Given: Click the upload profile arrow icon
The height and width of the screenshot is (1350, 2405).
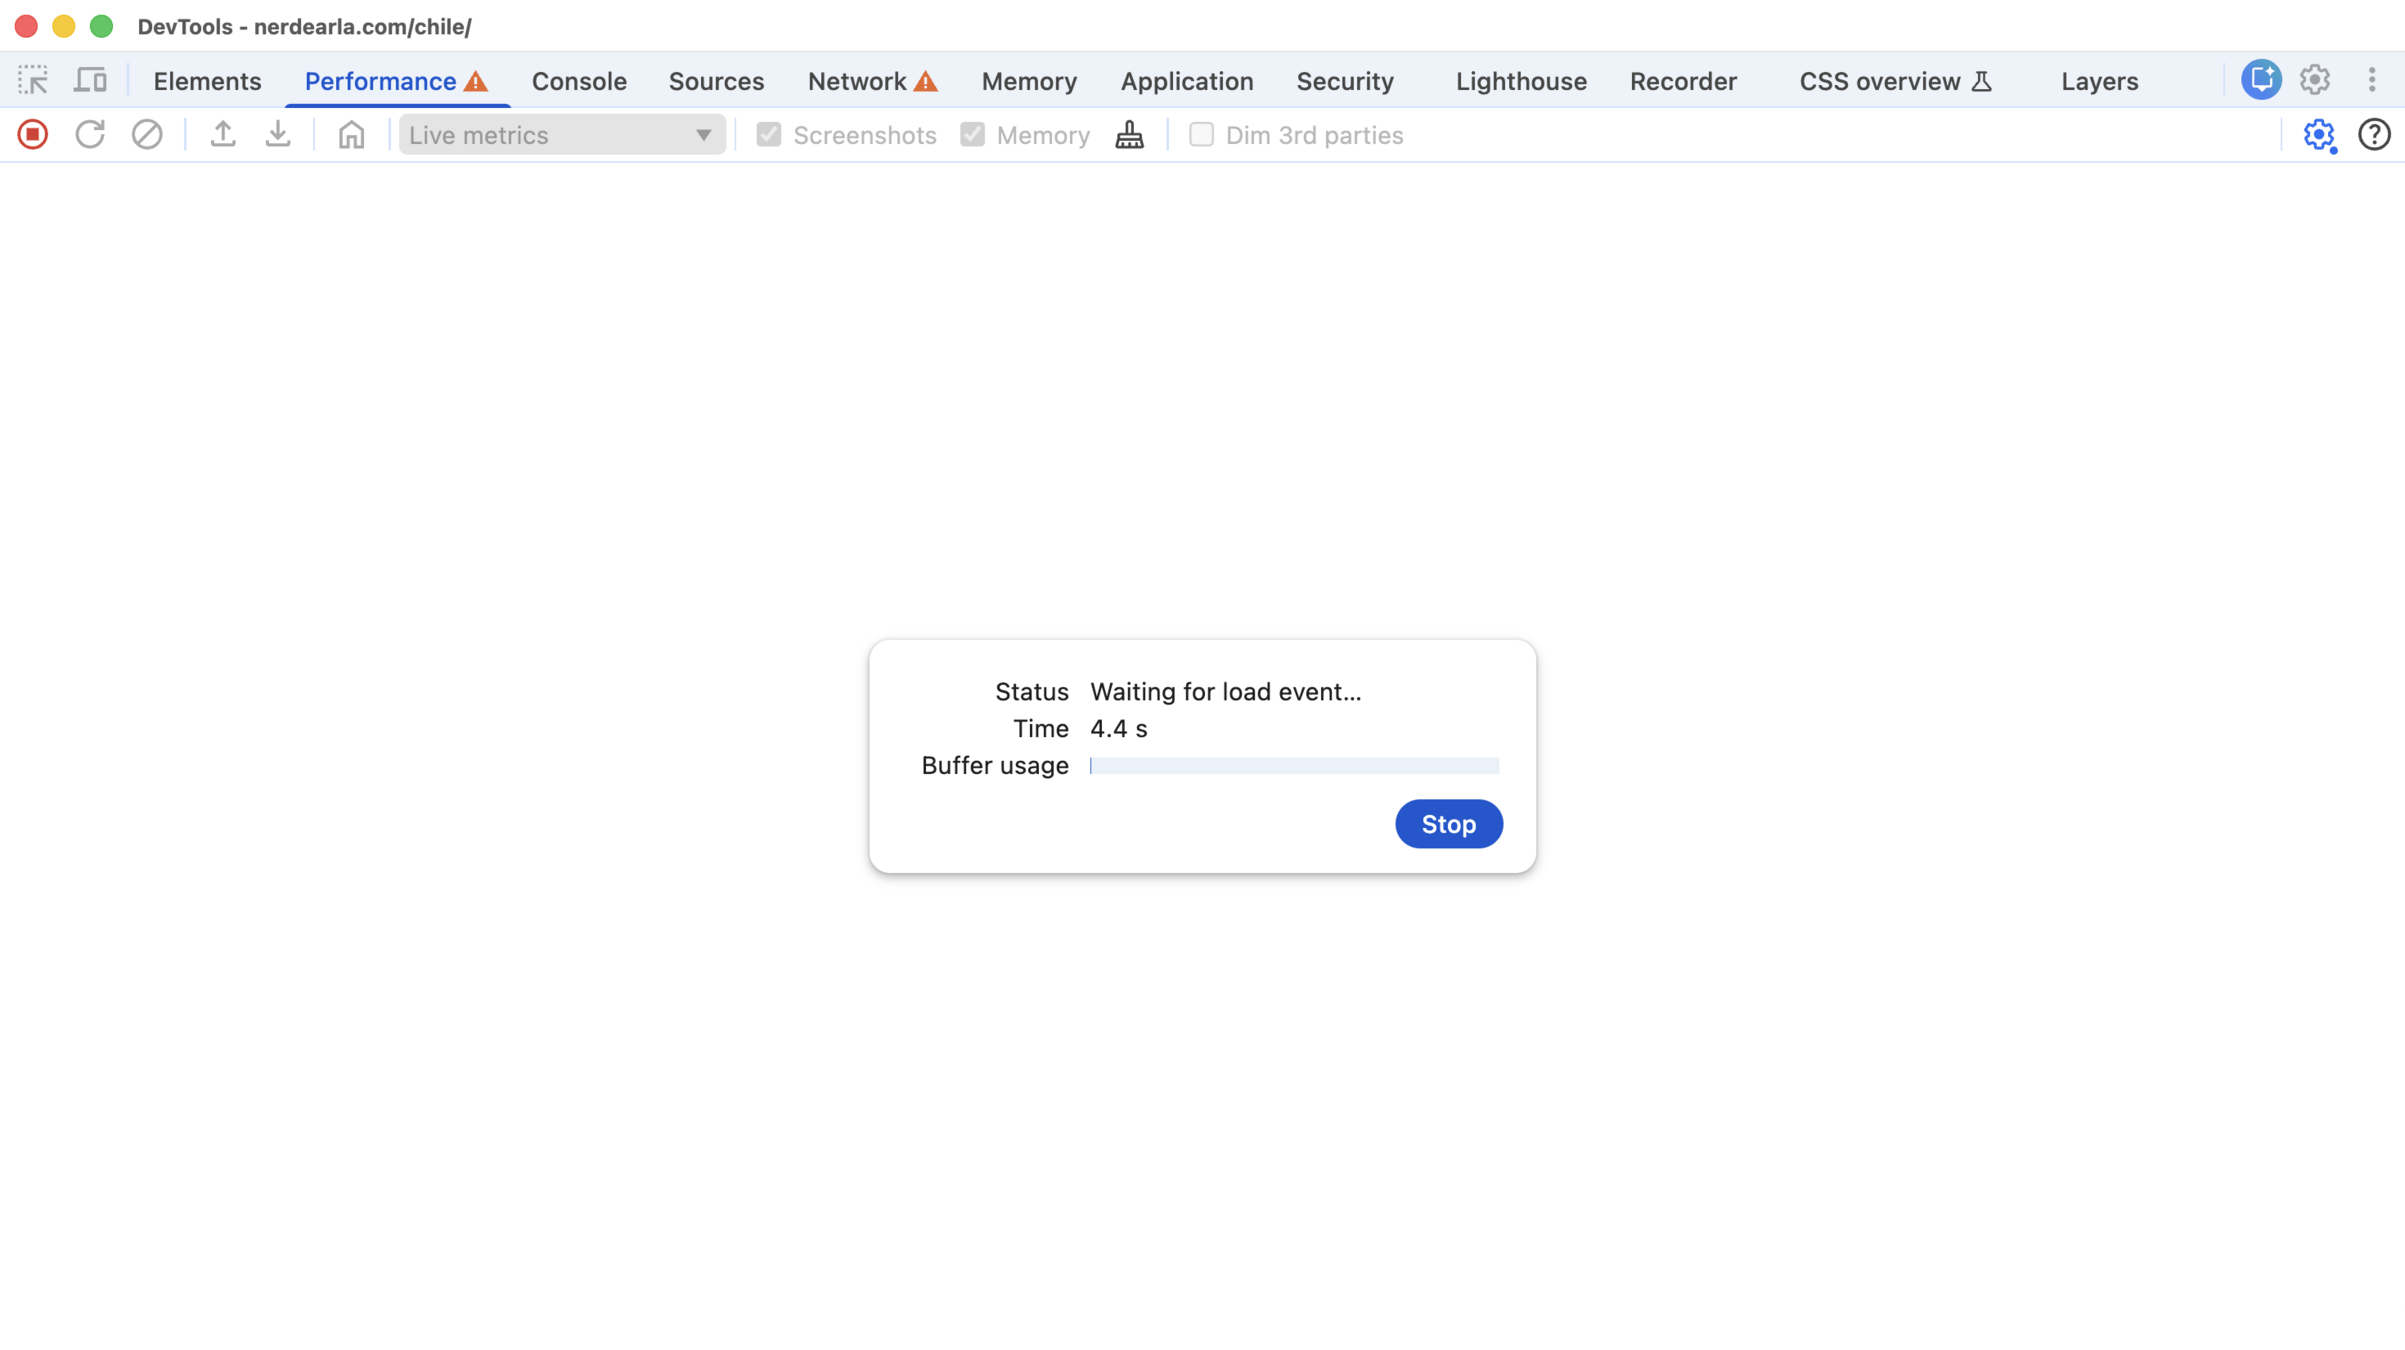Looking at the screenshot, I should click(x=223, y=135).
